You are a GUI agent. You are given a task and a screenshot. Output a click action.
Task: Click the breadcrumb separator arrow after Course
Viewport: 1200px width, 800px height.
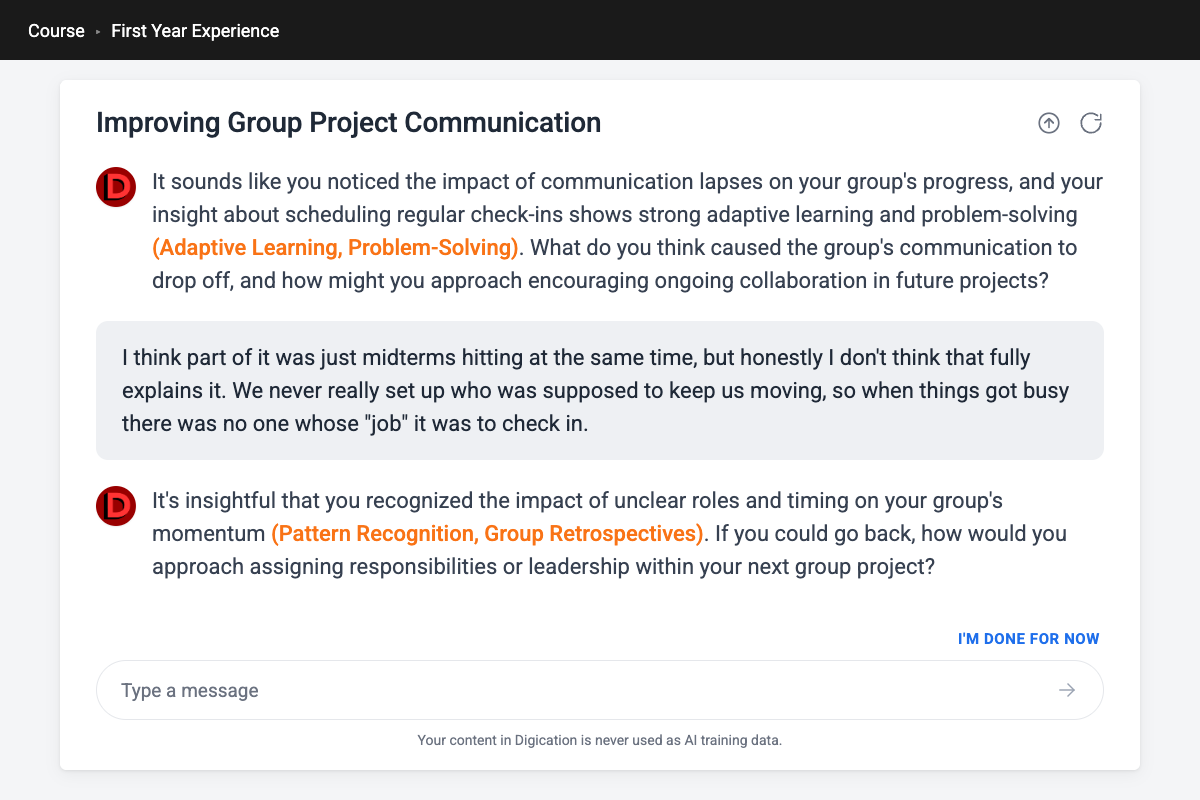(98, 32)
